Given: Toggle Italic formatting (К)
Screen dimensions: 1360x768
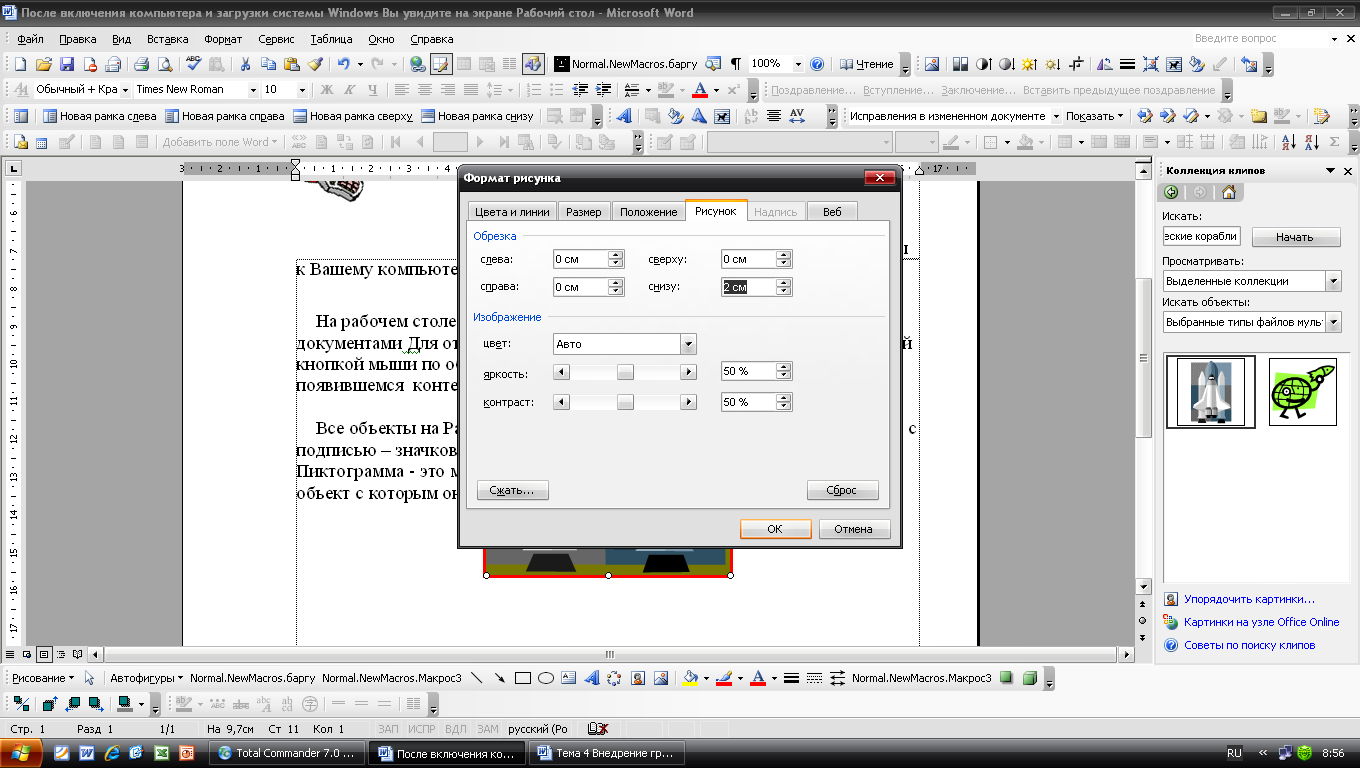Looking at the screenshot, I should point(349,90).
